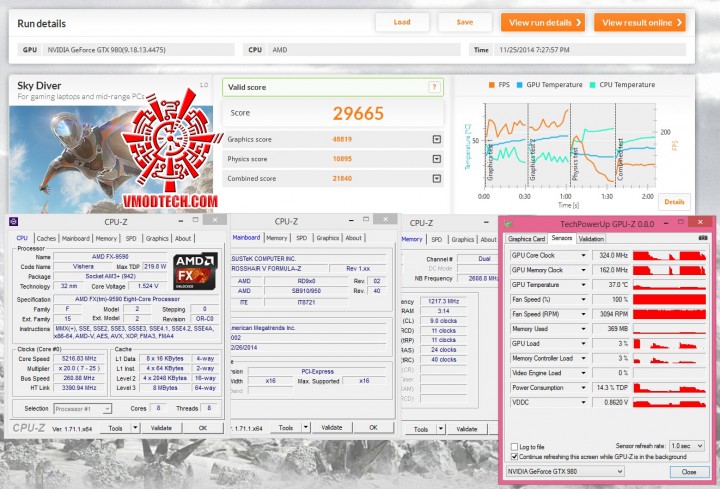Toggle continue refreshing in background checkbox
This screenshot has width=720, height=489.
pyautogui.click(x=514, y=456)
